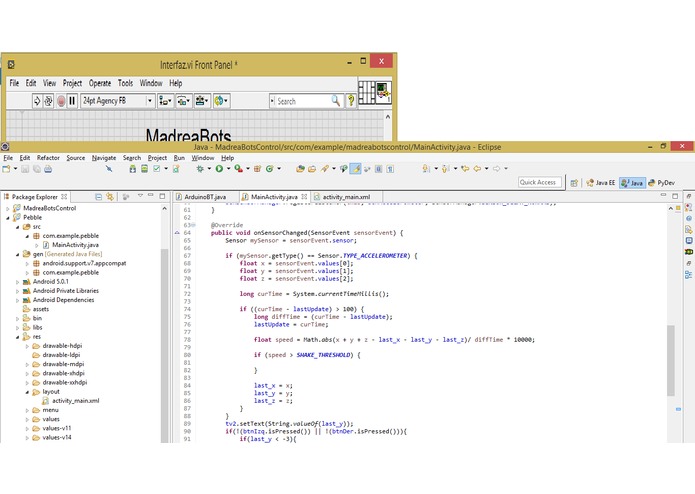Click the Debug bug icon in Eclipse
The image size is (695, 494).
point(200,169)
